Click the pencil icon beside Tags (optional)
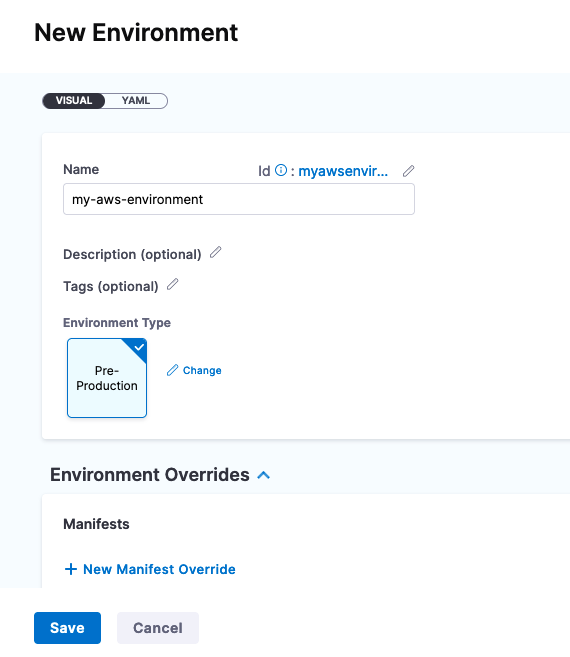The height and width of the screenshot is (657, 570). [x=173, y=284]
